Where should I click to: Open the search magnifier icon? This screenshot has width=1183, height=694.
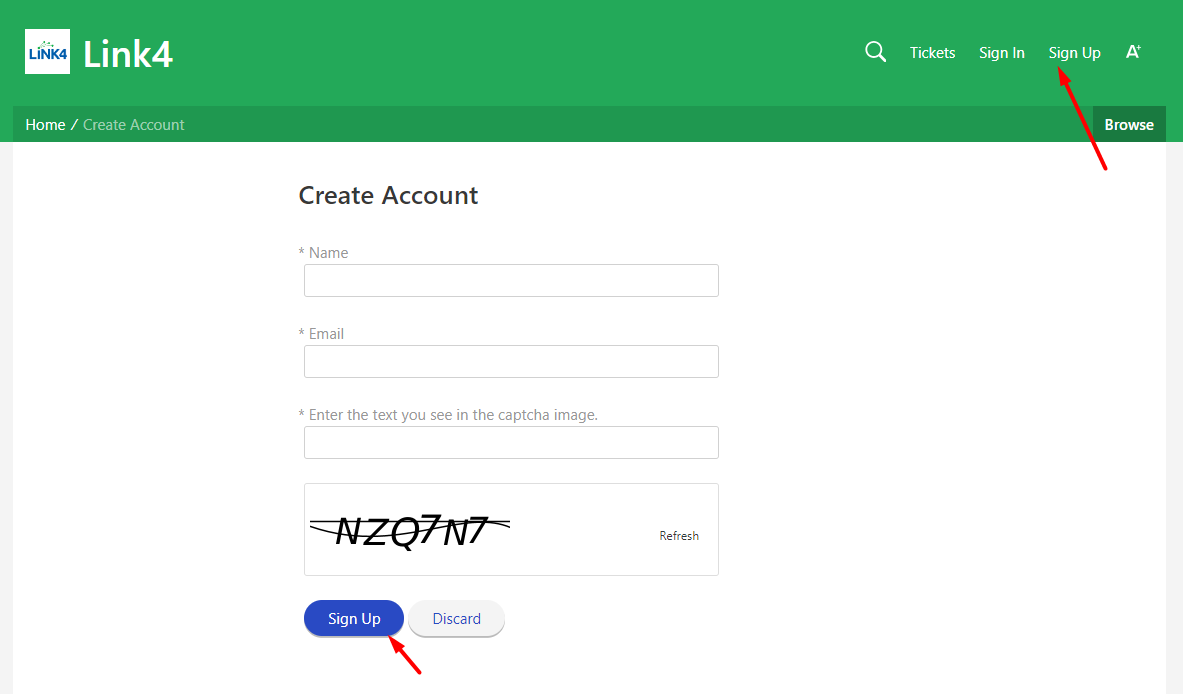click(x=875, y=52)
